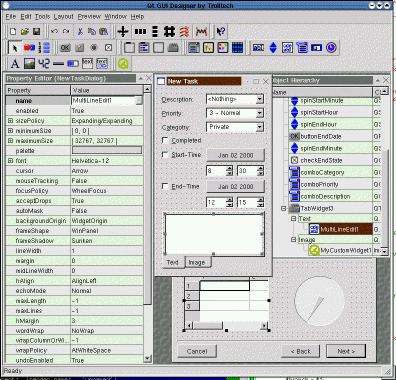
Task: Select the LCDNumber '42' widget tool
Action: pos(44,64)
